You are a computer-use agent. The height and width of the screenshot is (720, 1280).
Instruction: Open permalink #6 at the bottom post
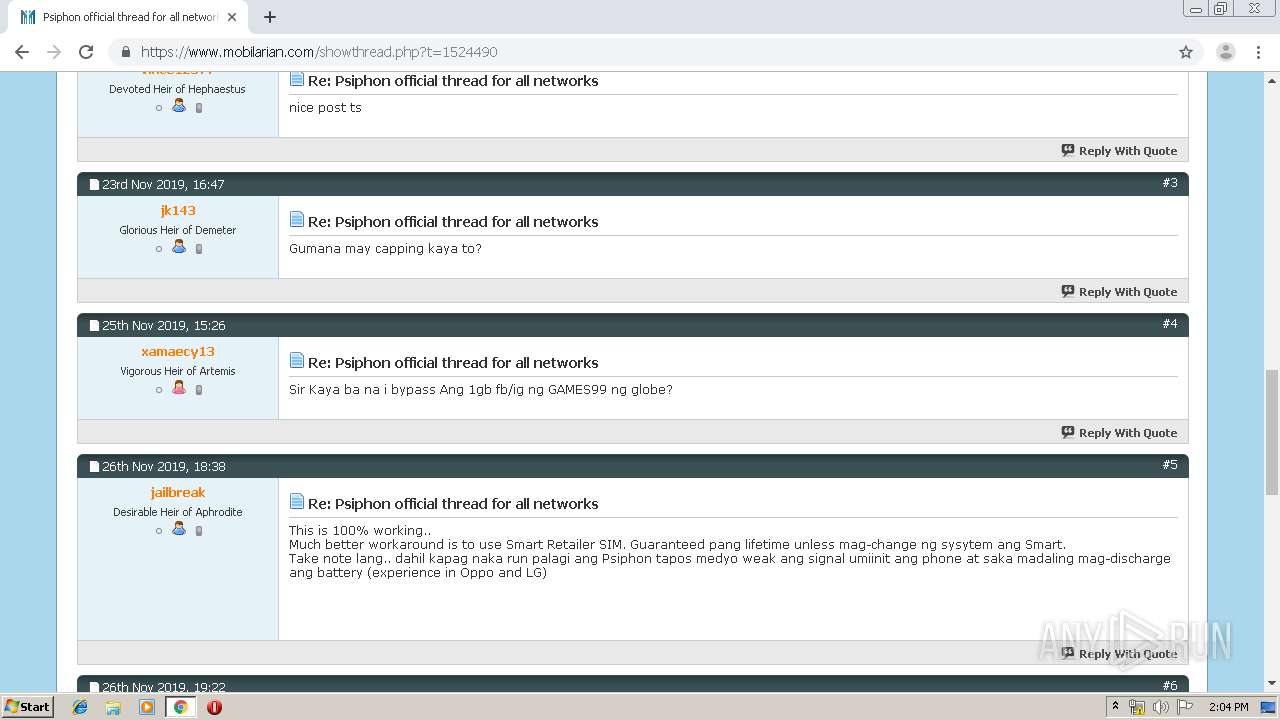[x=1170, y=686]
